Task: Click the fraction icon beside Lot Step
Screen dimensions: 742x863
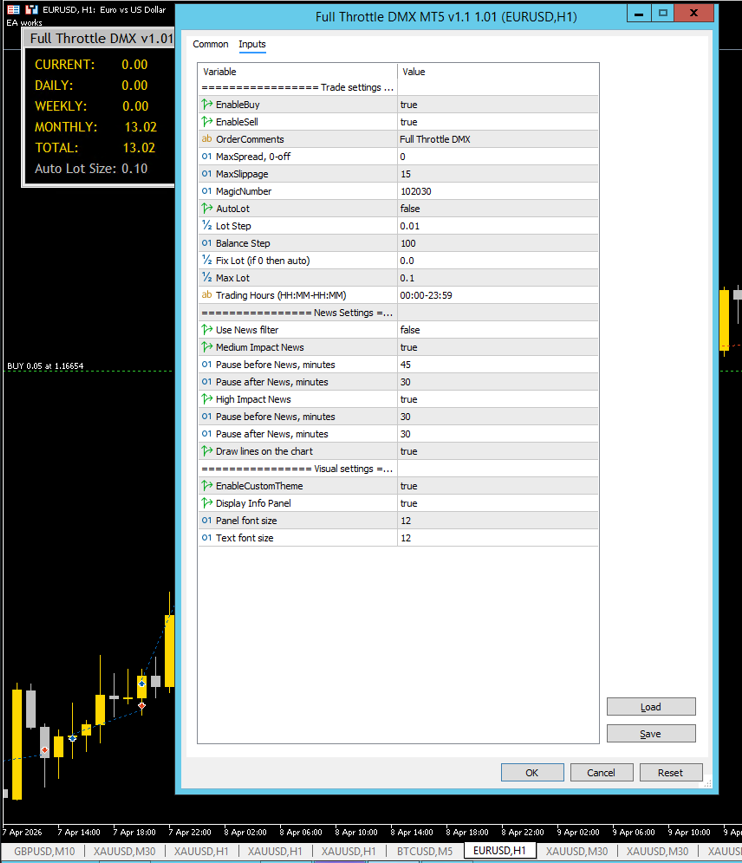Action: coord(207,226)
